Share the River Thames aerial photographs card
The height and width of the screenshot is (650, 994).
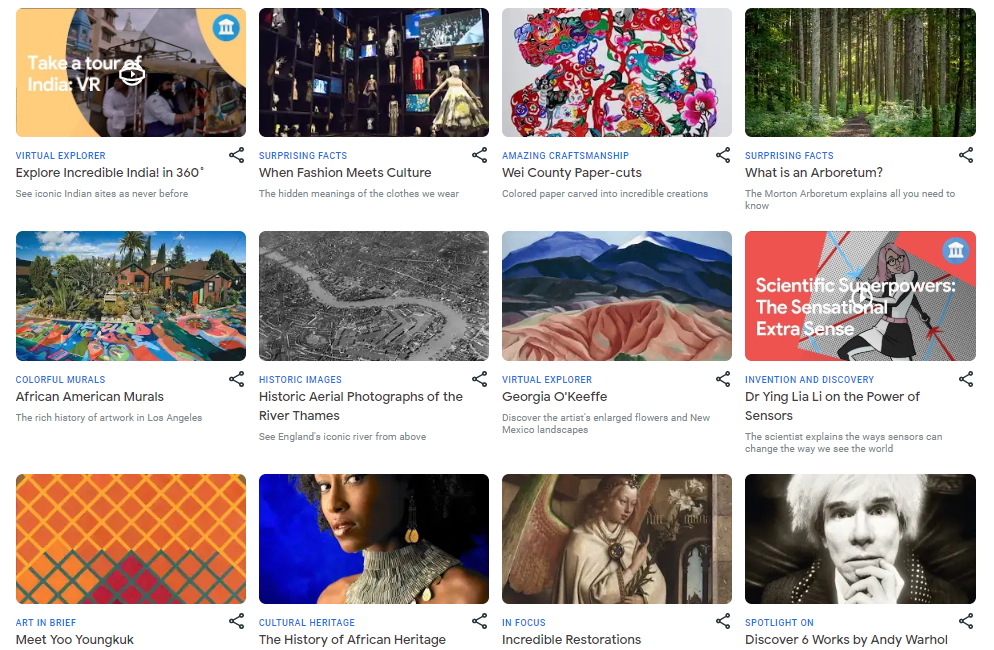(x=480, y=379)
